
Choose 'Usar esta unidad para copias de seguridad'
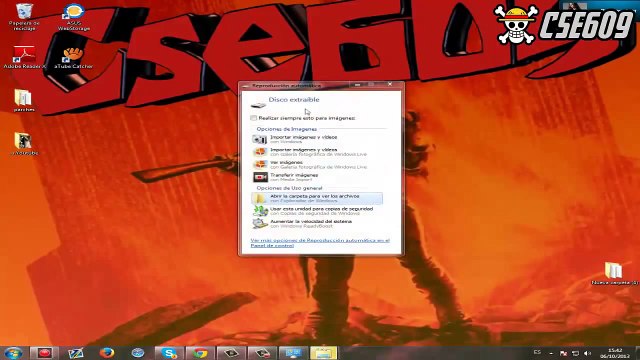(x=317, y=211)
